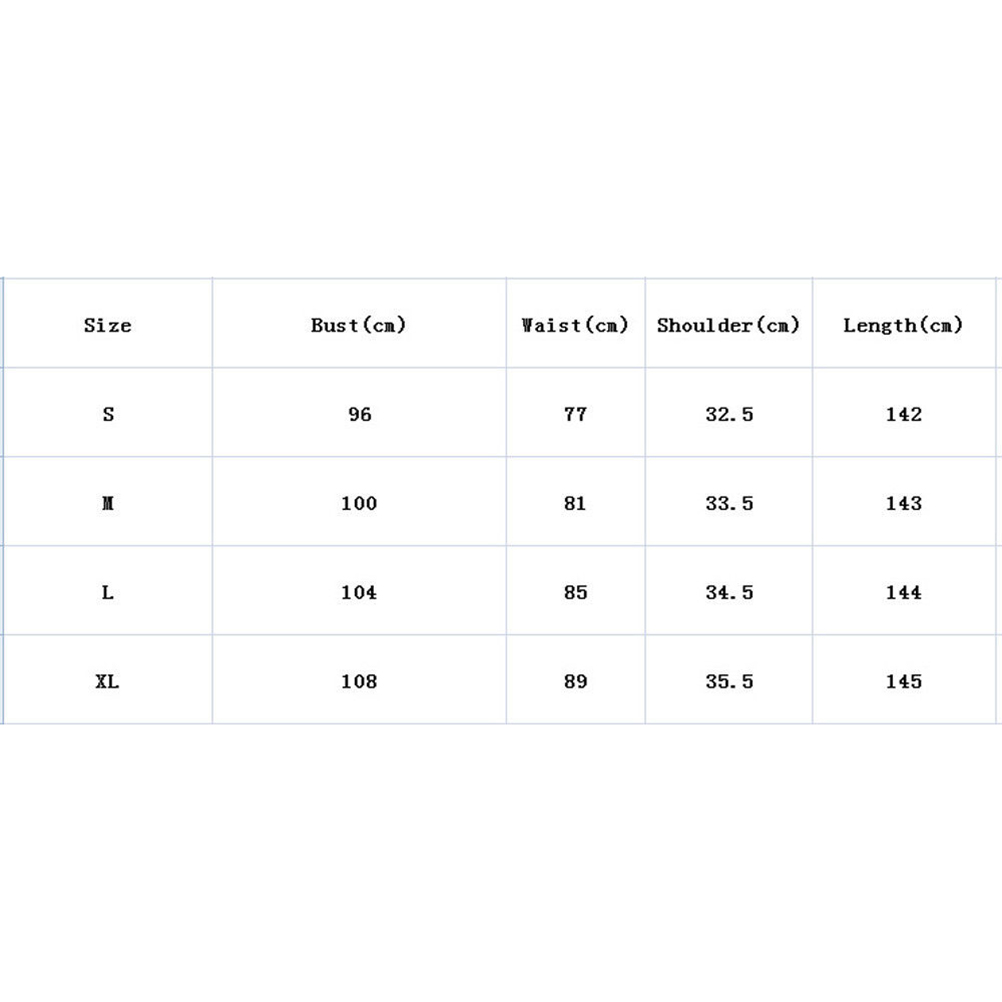Select the size S row label

click(108, 414)
